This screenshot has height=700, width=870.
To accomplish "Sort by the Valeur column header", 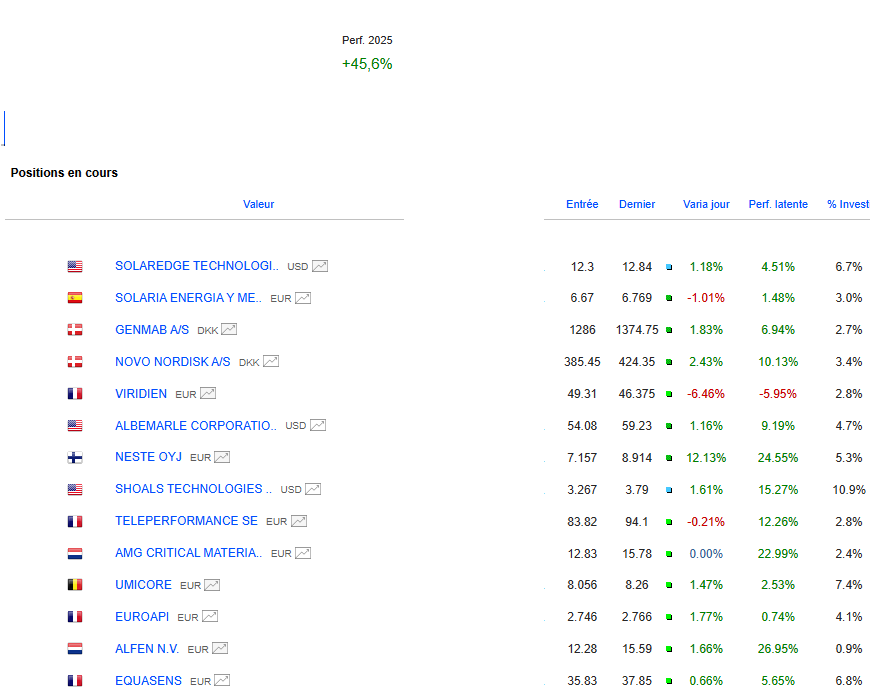I will (259, 204).
